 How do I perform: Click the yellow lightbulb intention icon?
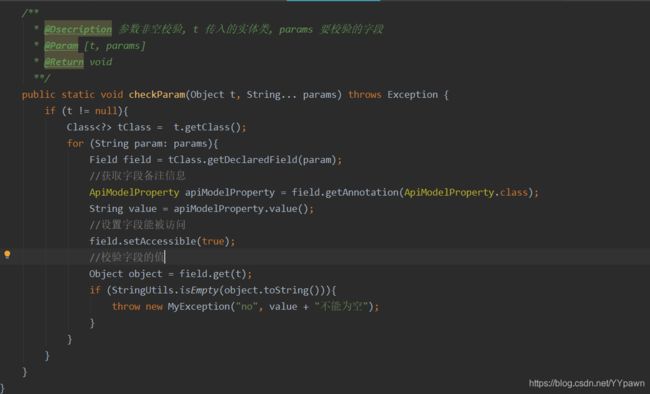click(x=7, y=254)
